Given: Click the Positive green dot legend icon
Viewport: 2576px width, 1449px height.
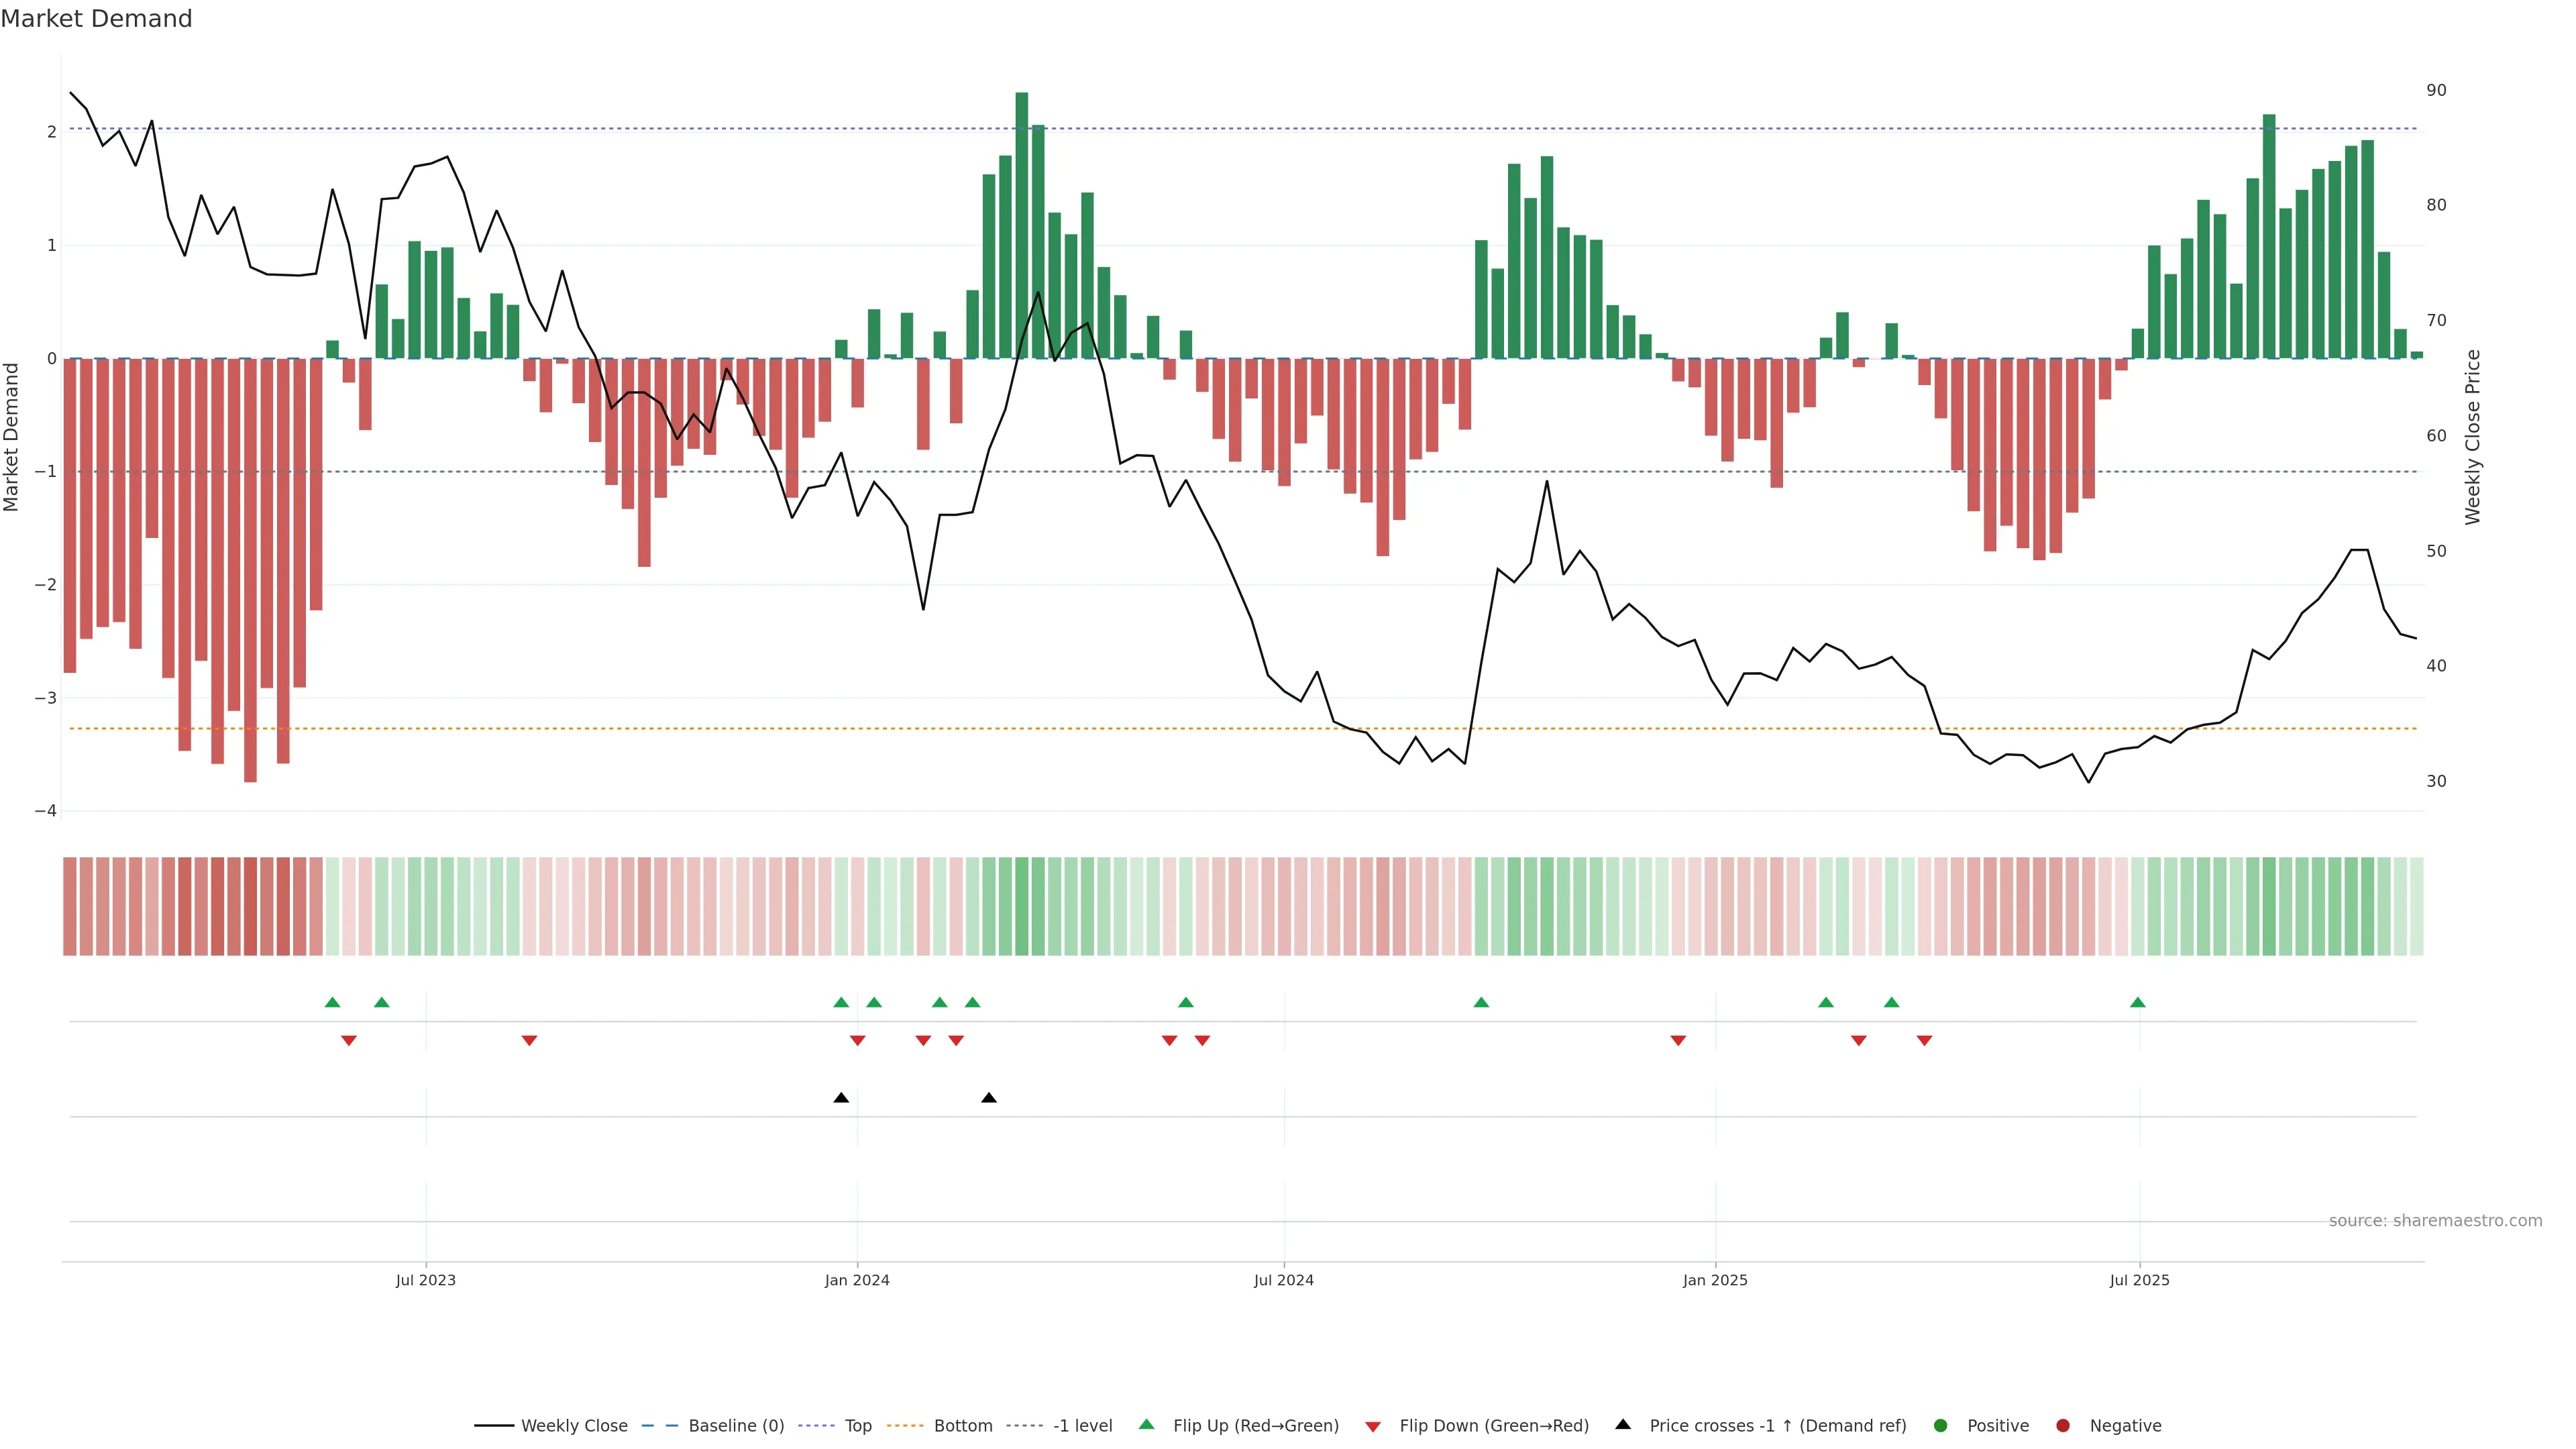Looking at the screenshot, I should click(1940, 1425).
